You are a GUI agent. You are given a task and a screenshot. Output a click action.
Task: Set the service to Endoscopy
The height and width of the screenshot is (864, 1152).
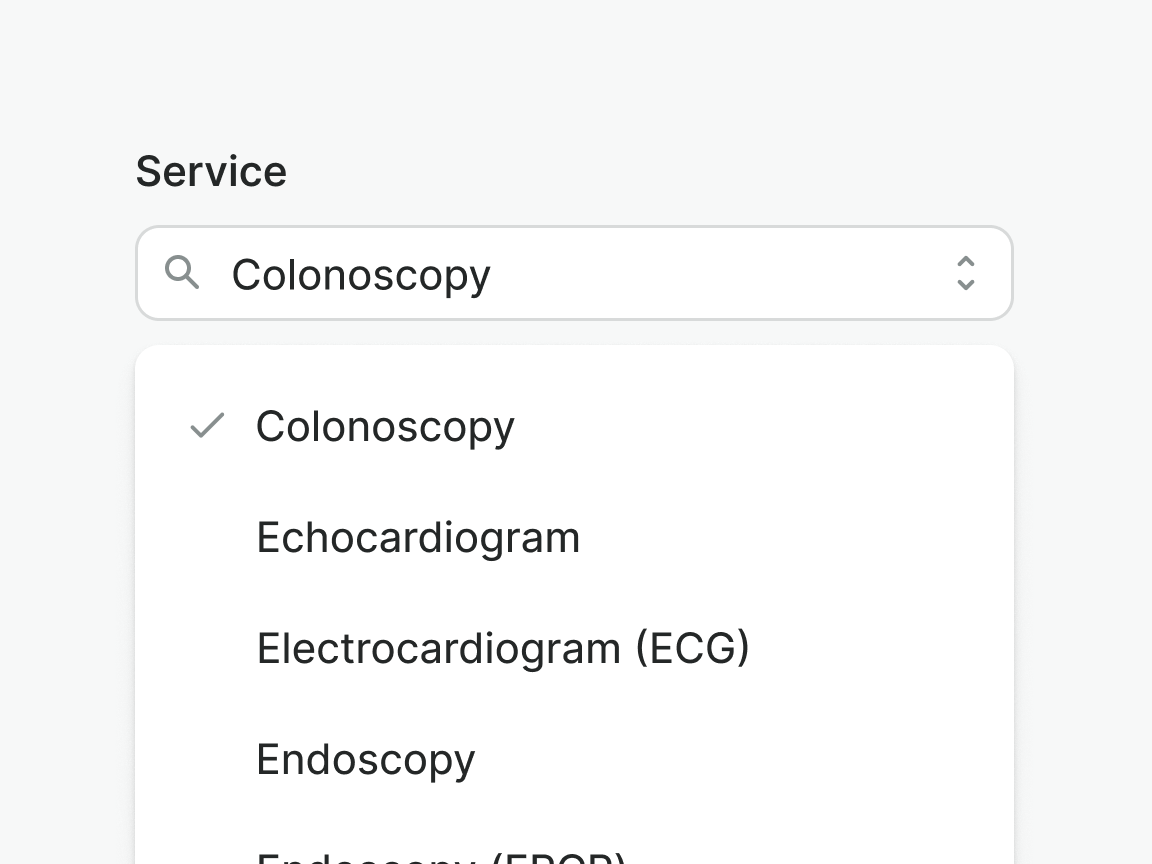click(366, 759)
